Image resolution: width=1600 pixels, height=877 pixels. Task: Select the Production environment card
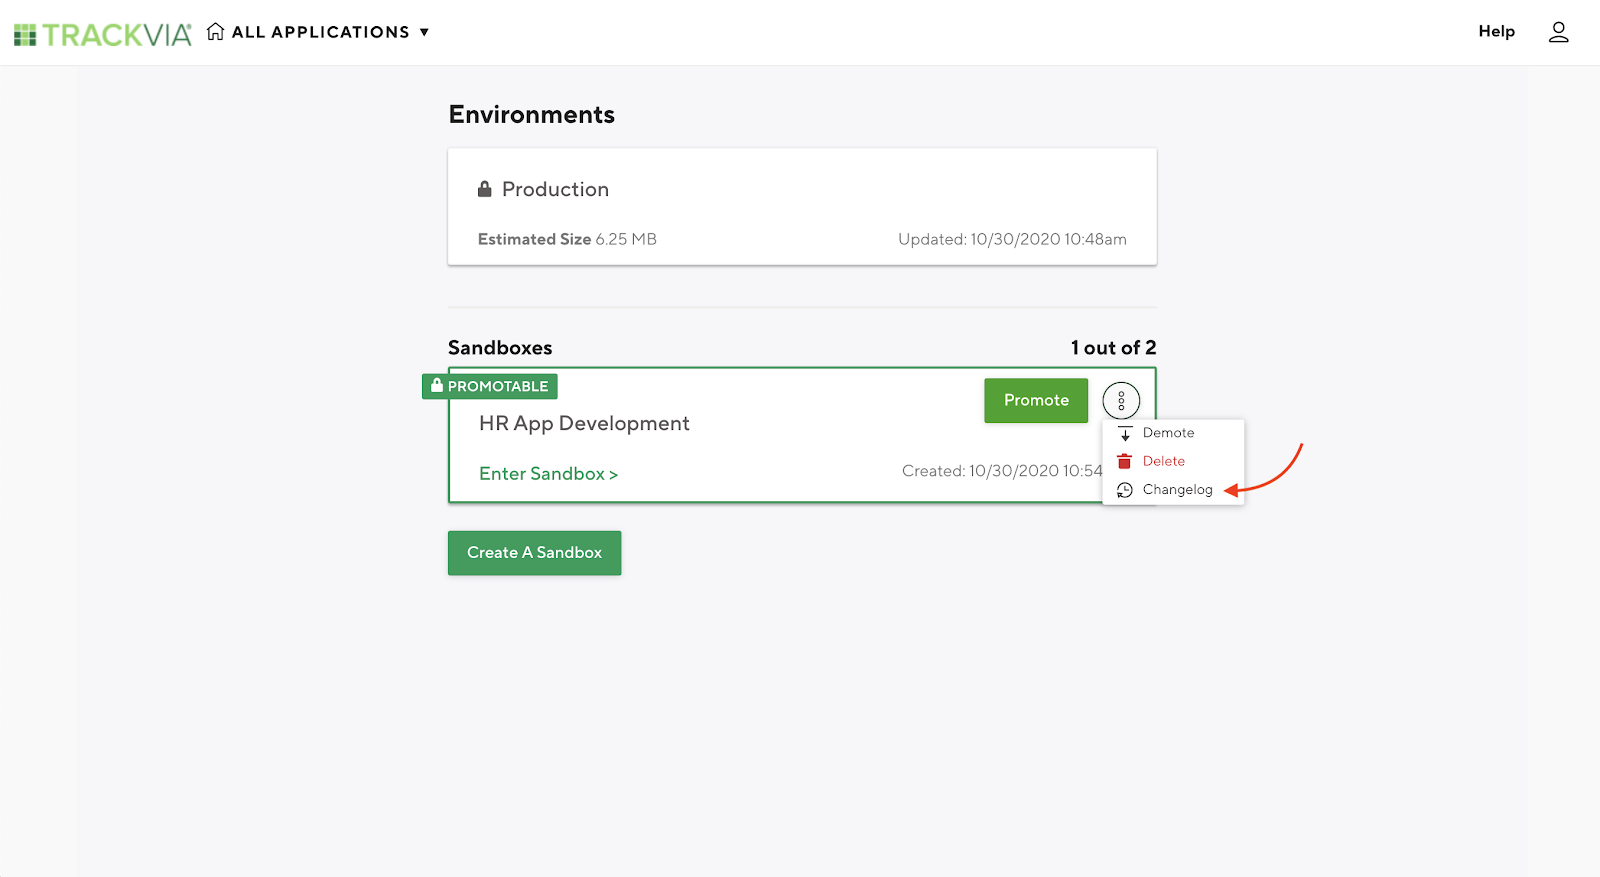click(802, 207)
